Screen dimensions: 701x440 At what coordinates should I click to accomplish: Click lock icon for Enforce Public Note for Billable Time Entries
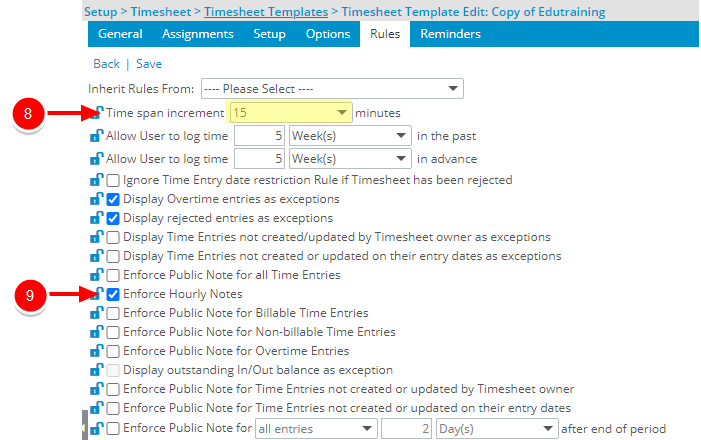coord(97,313)
